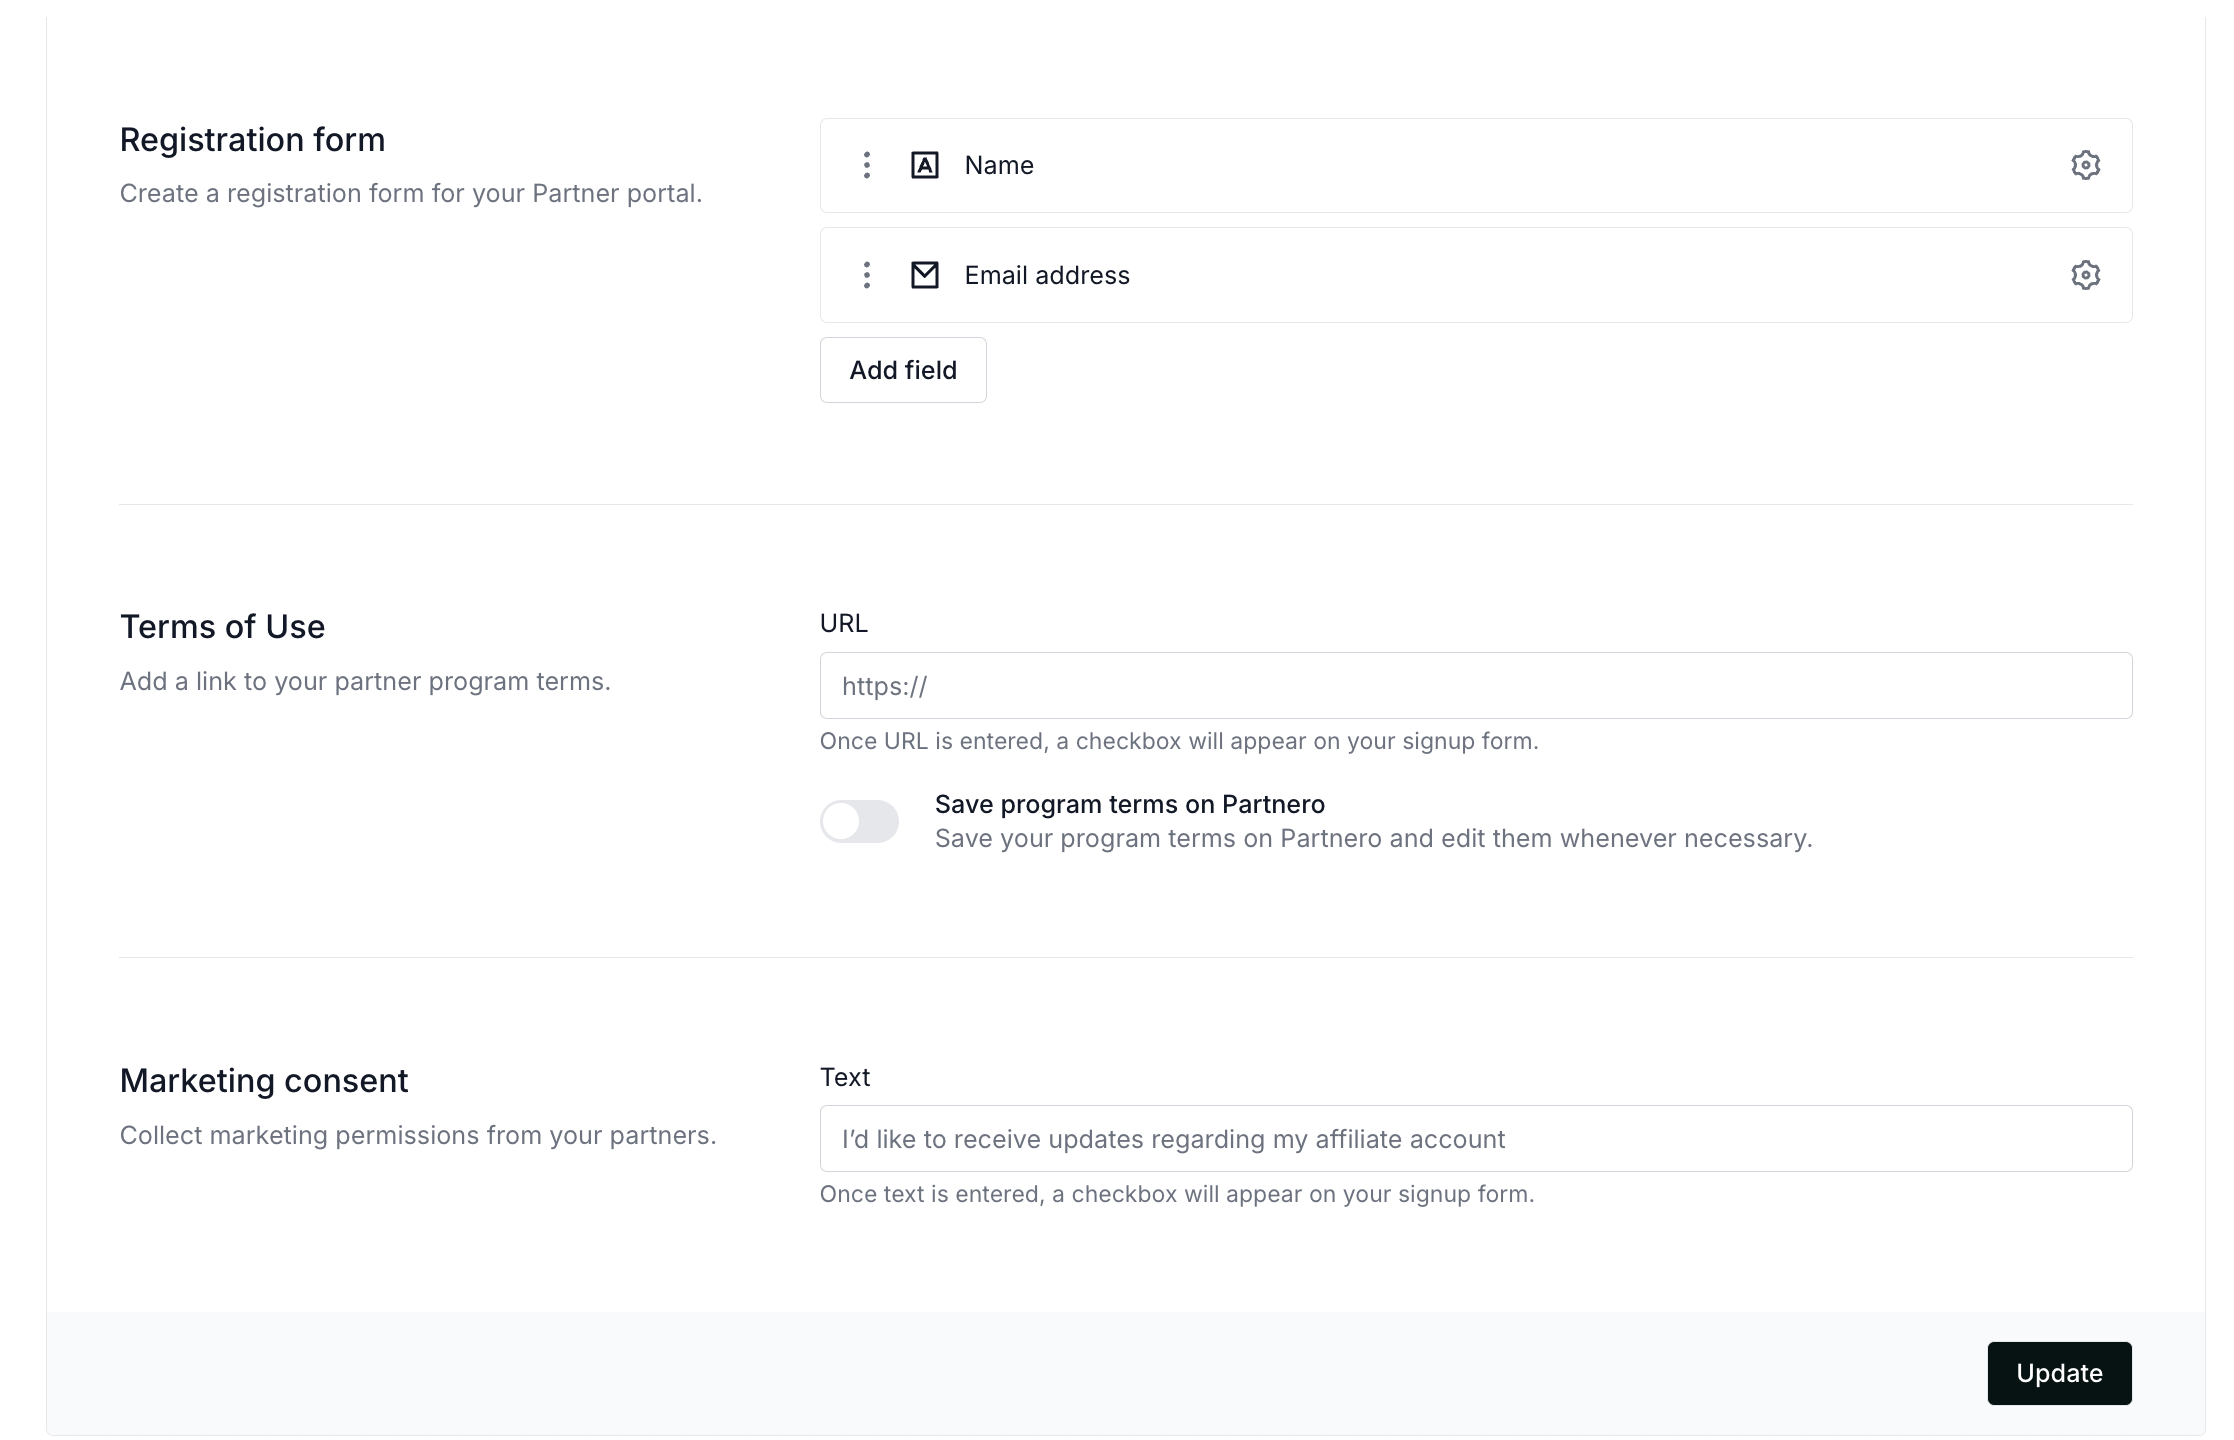Click the Terms of Use heading
2234x1440 pixels.
[x=222, y=626]
